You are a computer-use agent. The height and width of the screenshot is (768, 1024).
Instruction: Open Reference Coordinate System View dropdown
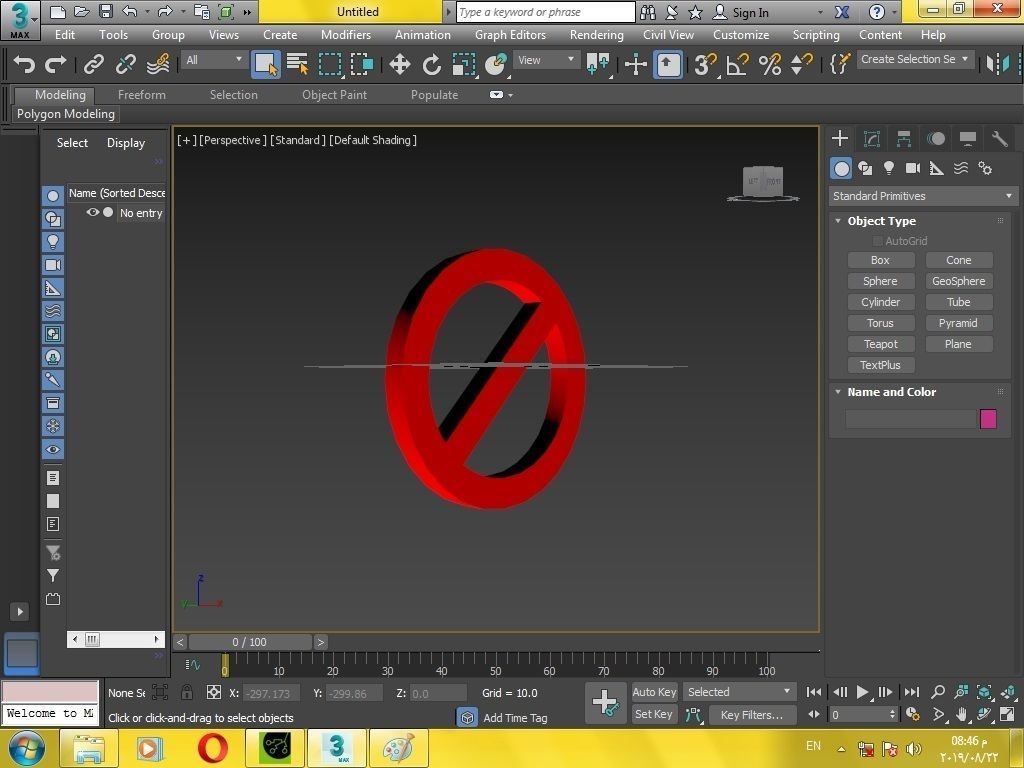tap(545, 60)
